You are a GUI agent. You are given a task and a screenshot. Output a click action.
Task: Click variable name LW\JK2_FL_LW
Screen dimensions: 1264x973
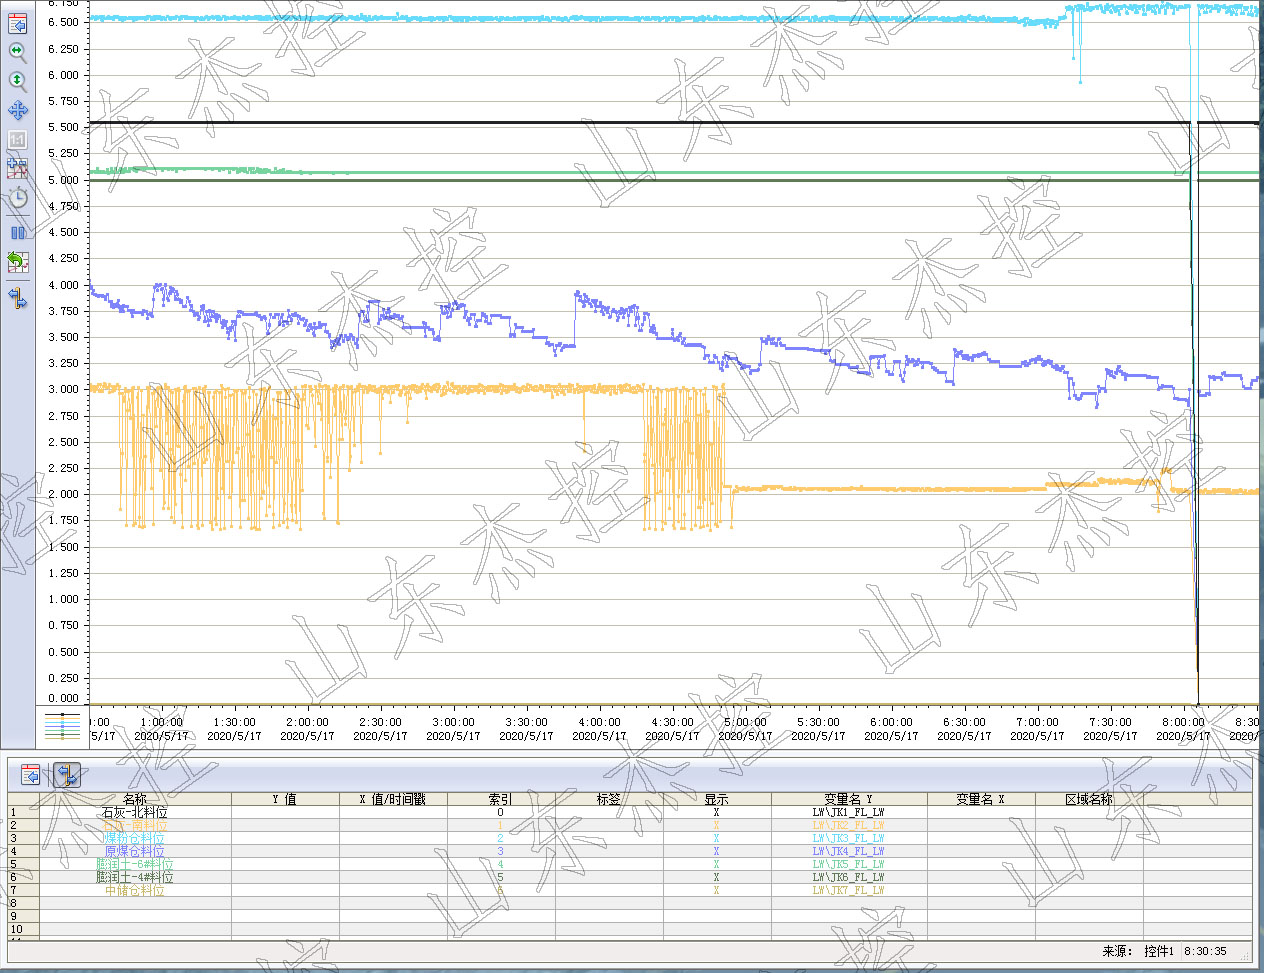pyautogui.click(x=849, y=825)
